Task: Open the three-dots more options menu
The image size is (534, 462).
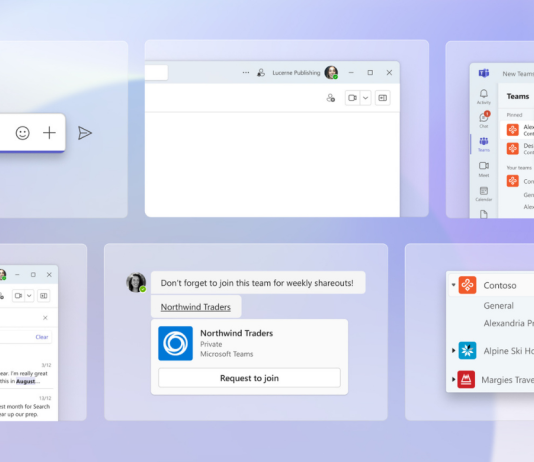Action: coord(246,73)
